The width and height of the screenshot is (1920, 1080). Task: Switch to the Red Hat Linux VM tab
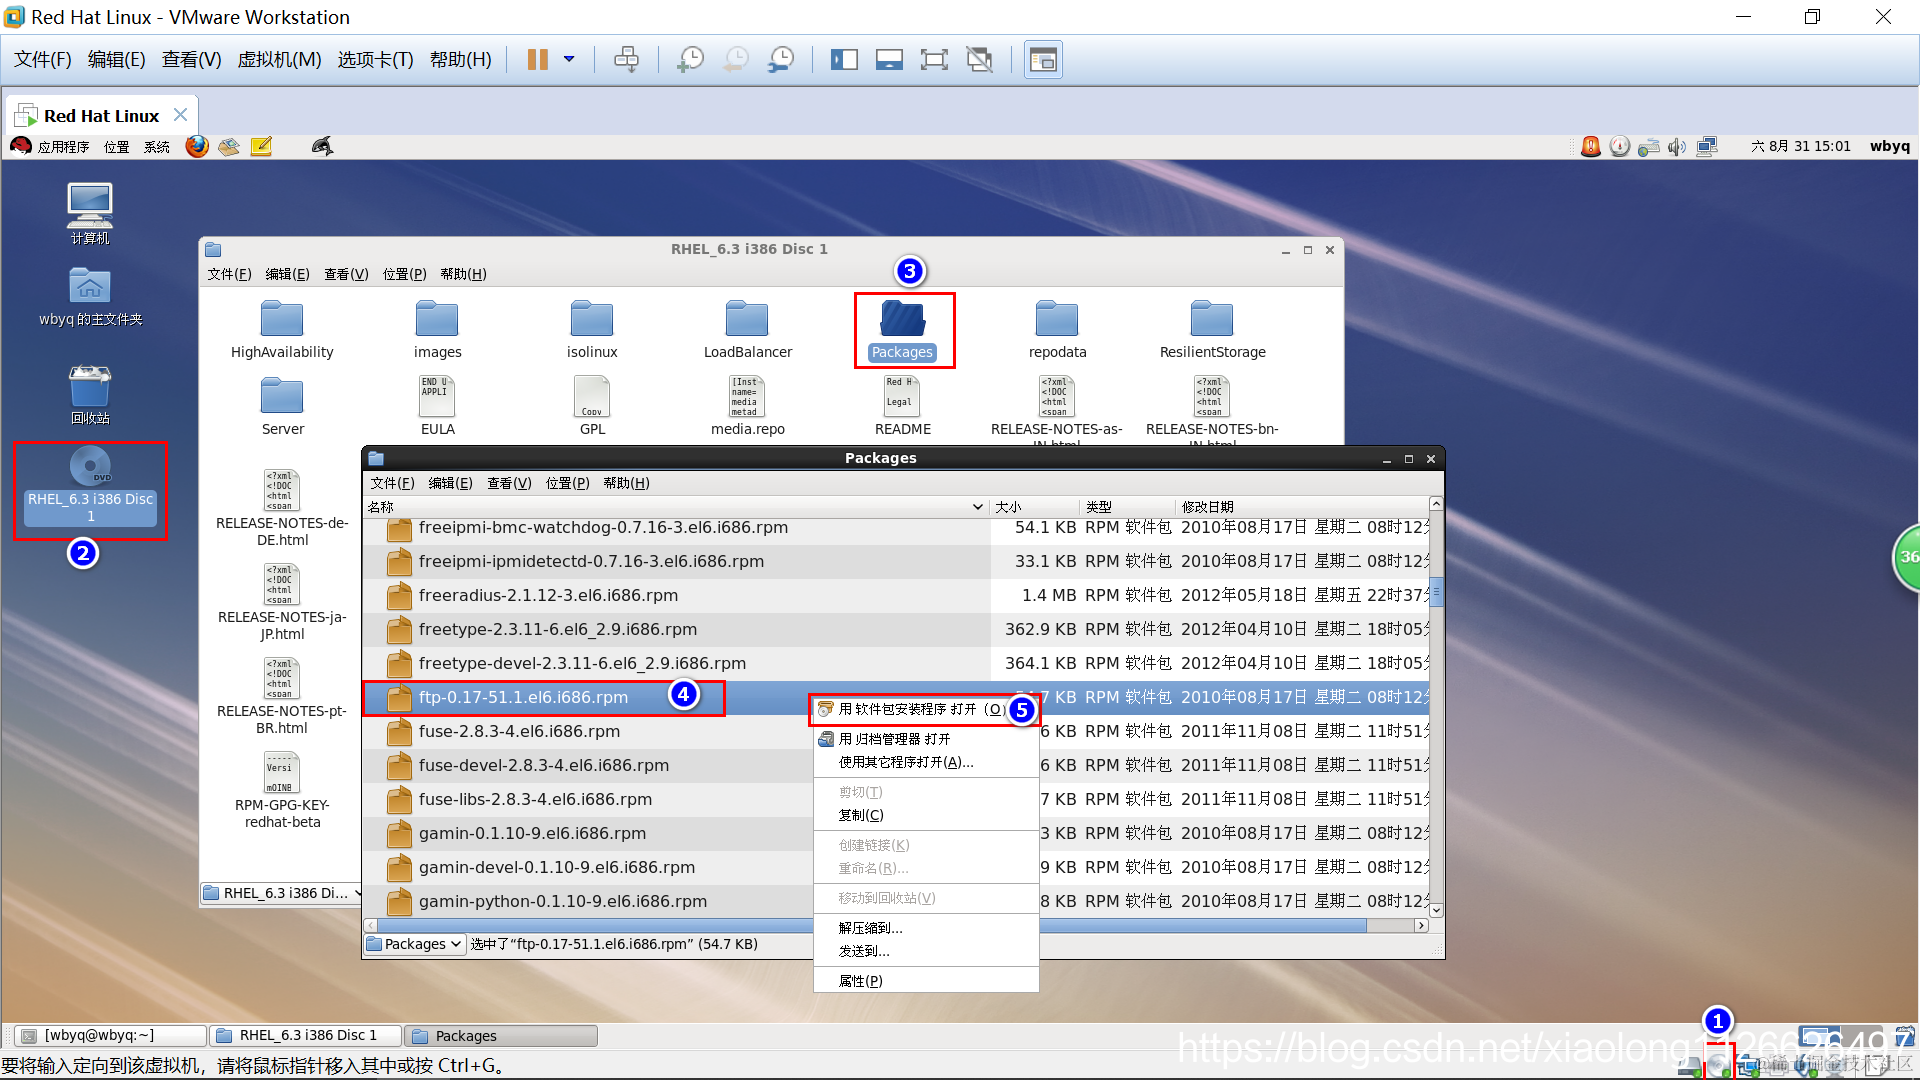click(100, 116)
